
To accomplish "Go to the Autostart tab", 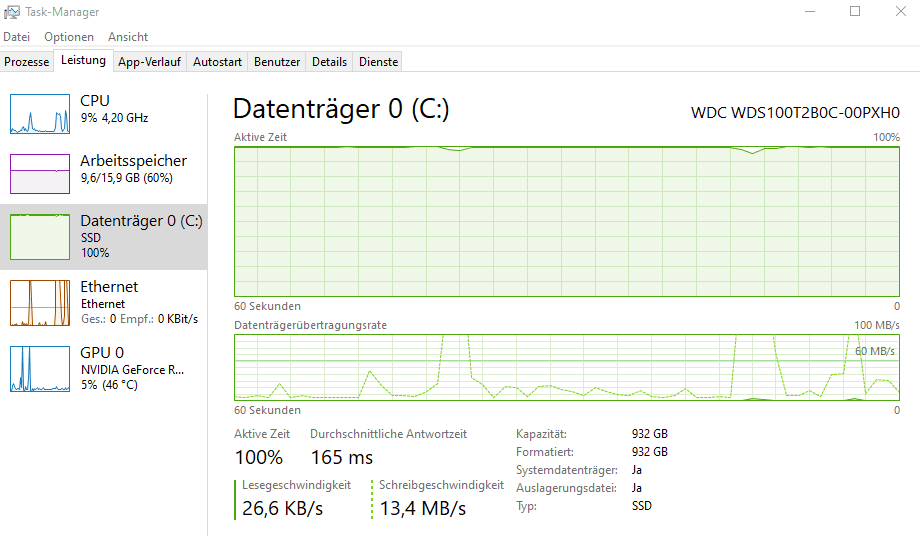I will 217,62.
